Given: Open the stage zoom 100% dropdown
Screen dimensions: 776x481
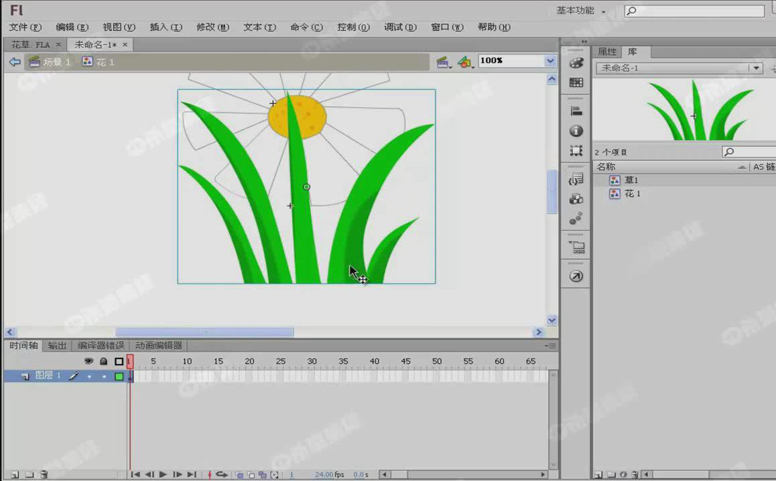Looking at the screenshot, I should tap(549, 61).
